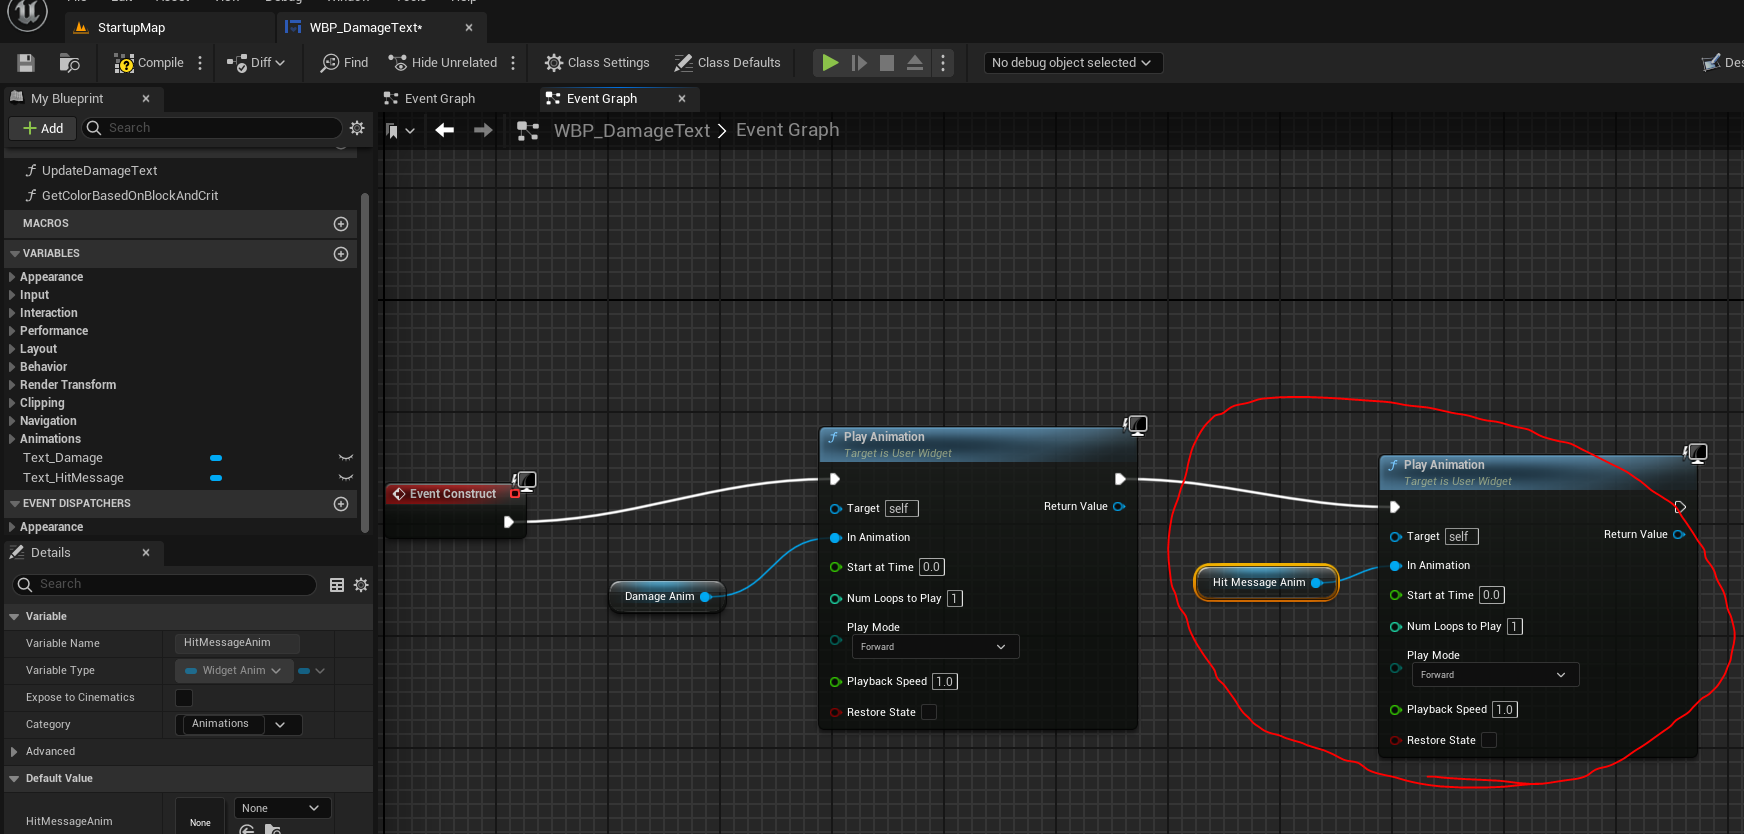The width and height of the screenshot is (1744, 834).
Task: Click Playback Speed field on first node
Action: (945, 682)
